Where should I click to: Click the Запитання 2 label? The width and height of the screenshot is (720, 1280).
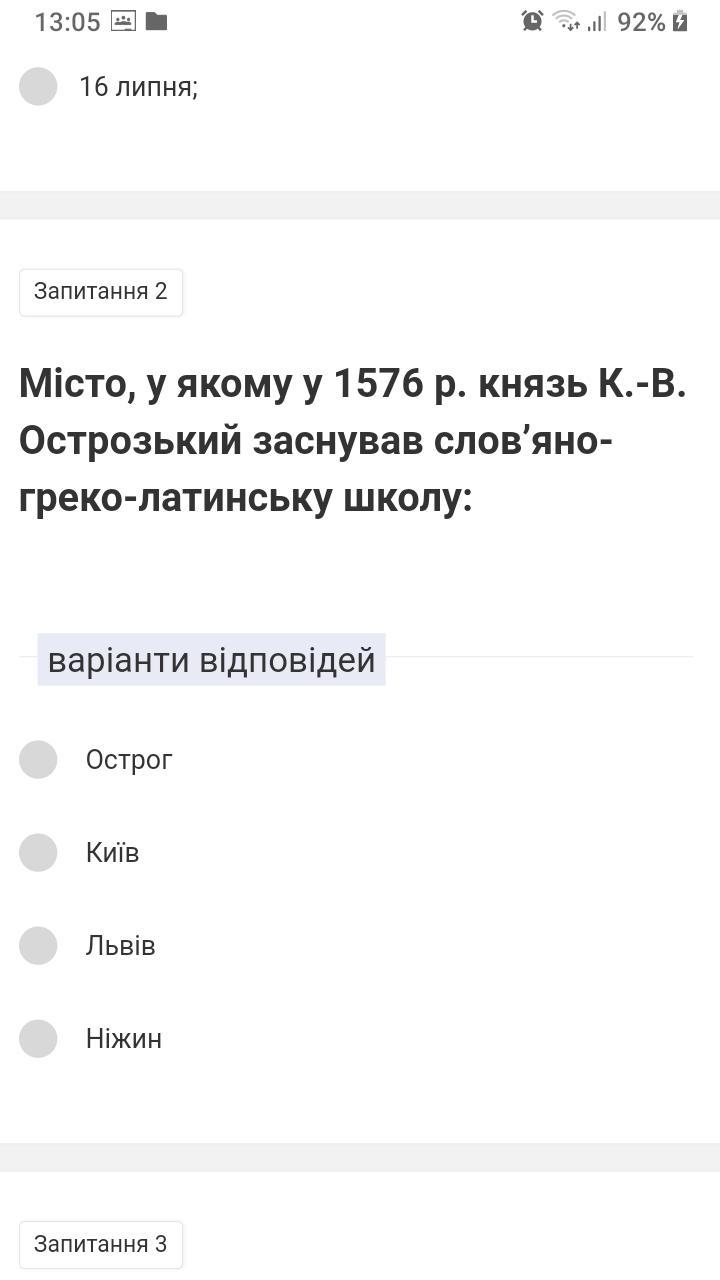click(101, 292)
